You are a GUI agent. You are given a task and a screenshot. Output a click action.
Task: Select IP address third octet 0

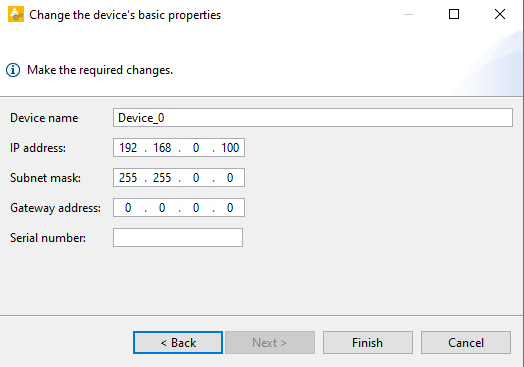tap(196, 148)
